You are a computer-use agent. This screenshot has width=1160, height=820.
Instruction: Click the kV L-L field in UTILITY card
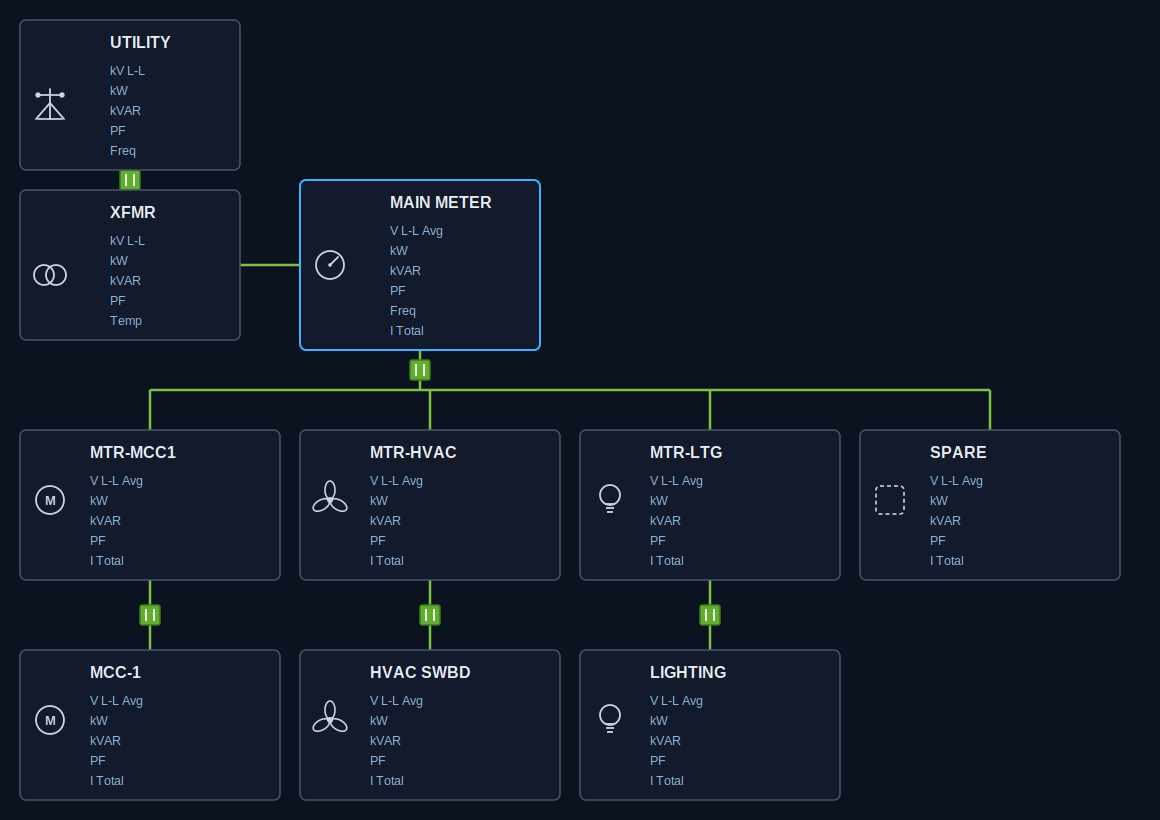(x=127, y=71)
